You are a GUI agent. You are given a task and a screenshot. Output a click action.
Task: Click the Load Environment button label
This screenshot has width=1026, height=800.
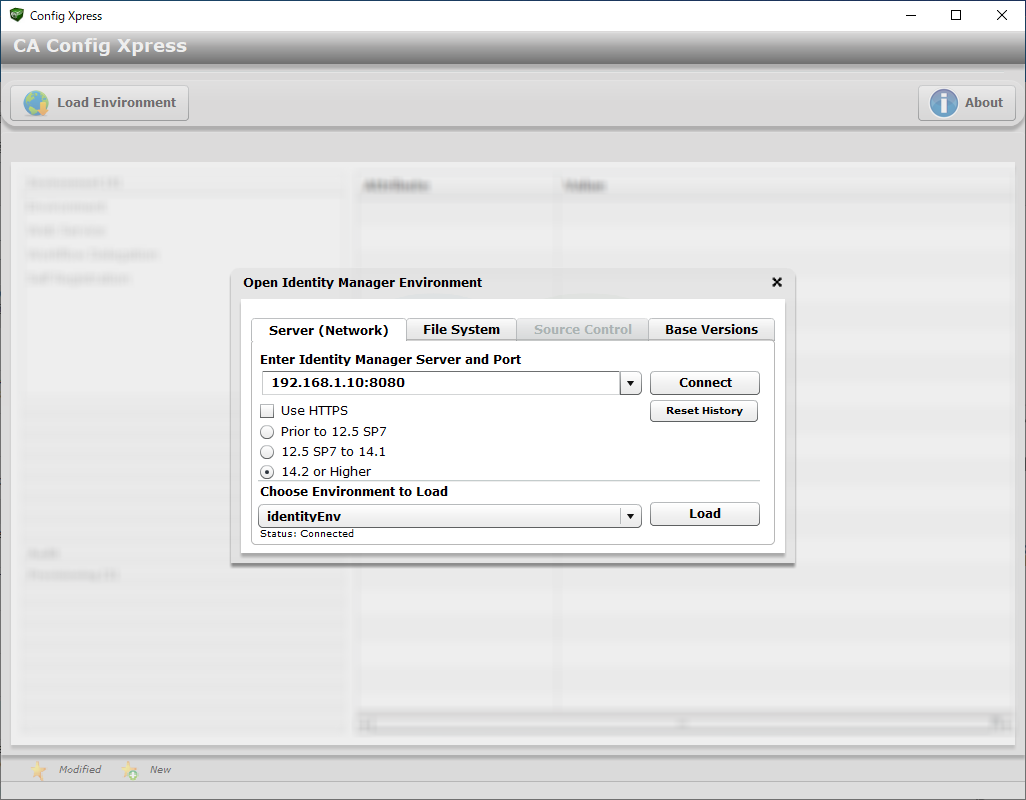tap(116, 103)
